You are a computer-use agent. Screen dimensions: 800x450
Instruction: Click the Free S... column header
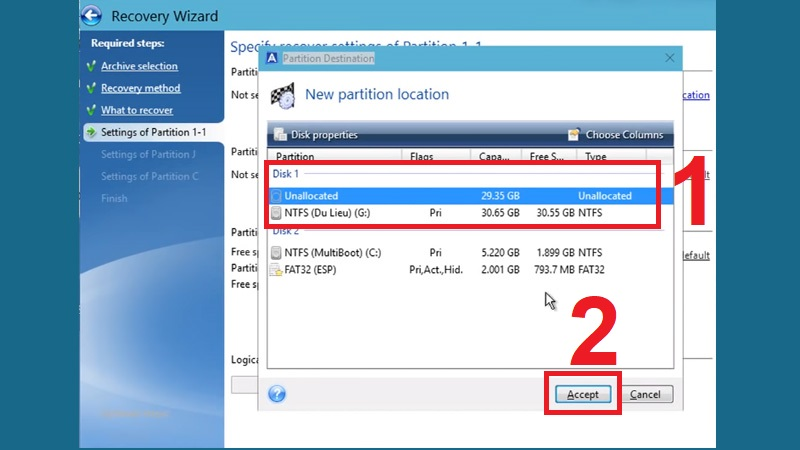click(549, 156)
